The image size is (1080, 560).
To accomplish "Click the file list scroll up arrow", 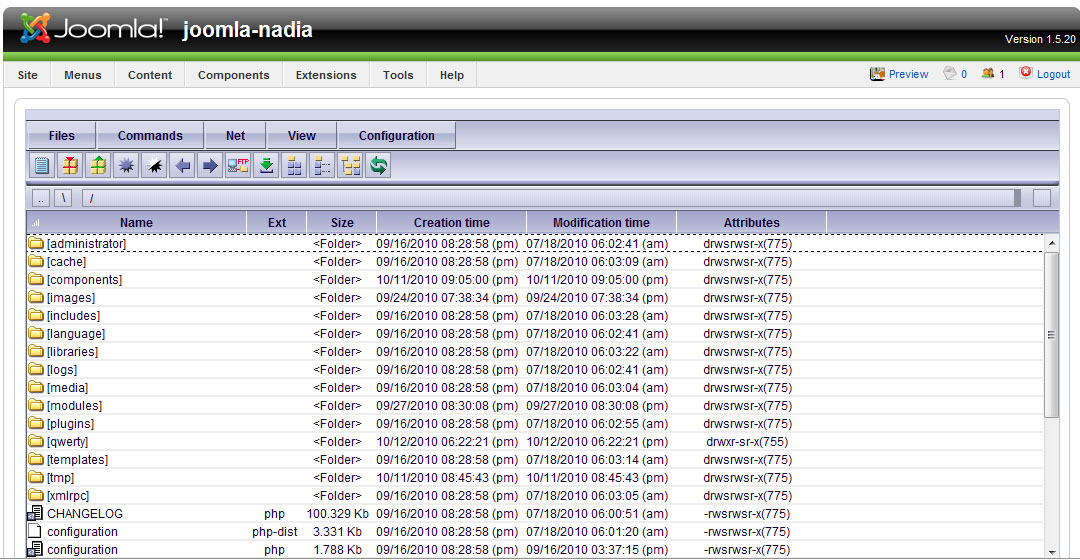I will 1051,244.
